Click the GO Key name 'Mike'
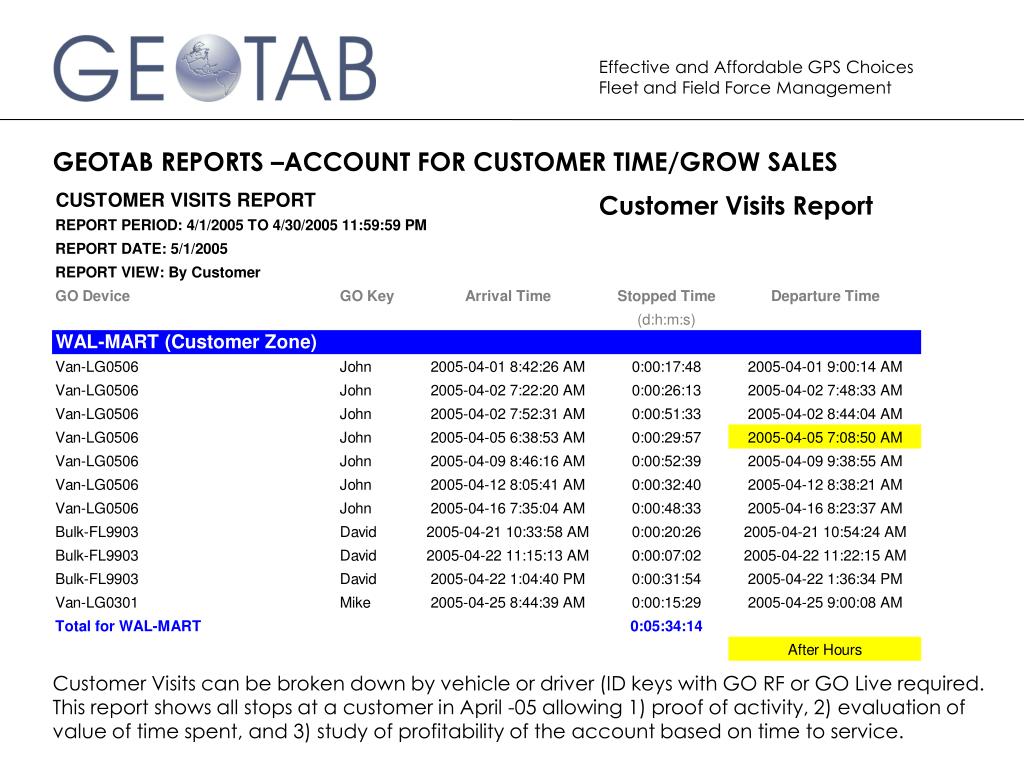 (355, 602)
